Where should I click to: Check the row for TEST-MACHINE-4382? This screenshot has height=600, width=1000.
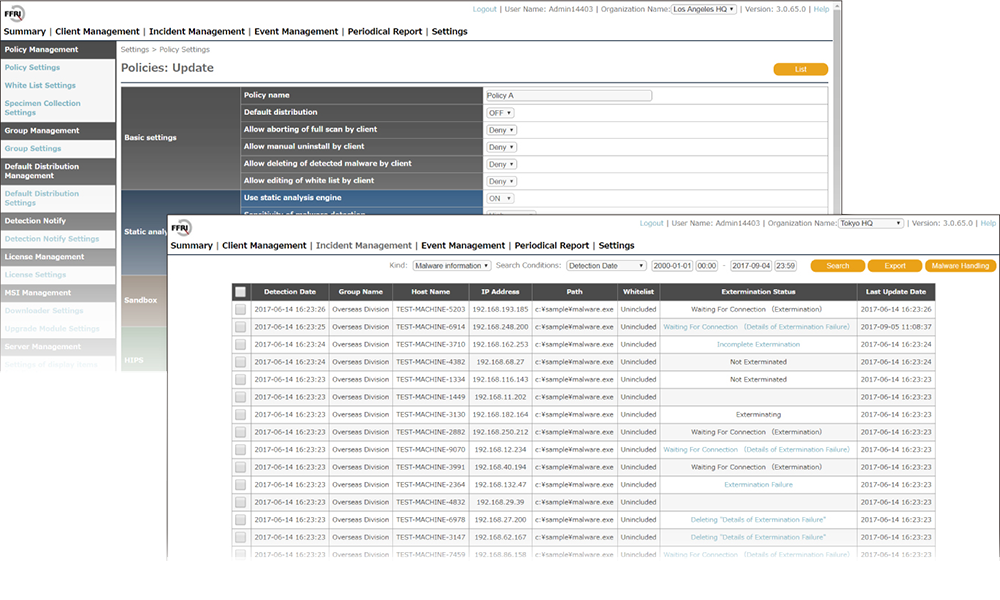click(x=240, y=362)
